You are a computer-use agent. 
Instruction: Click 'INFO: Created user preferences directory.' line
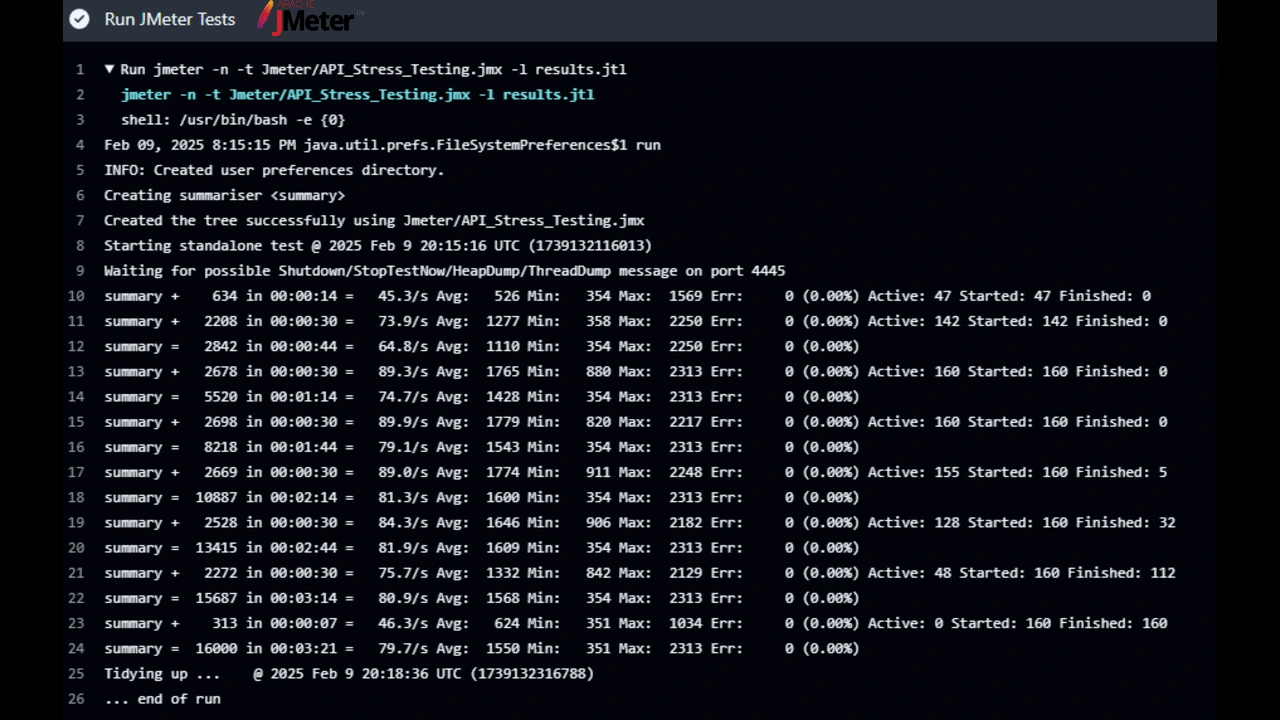(x=274, y=170)
